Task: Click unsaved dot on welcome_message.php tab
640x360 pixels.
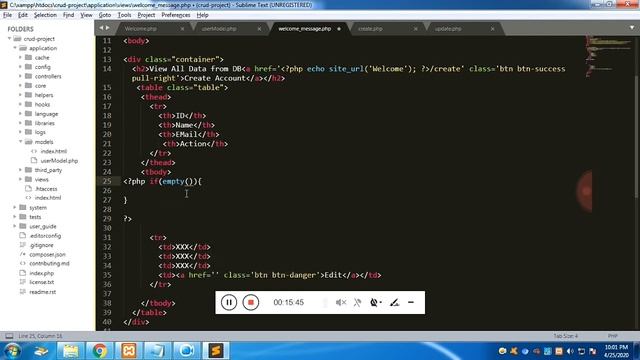Action: click(x=339, y=29)
